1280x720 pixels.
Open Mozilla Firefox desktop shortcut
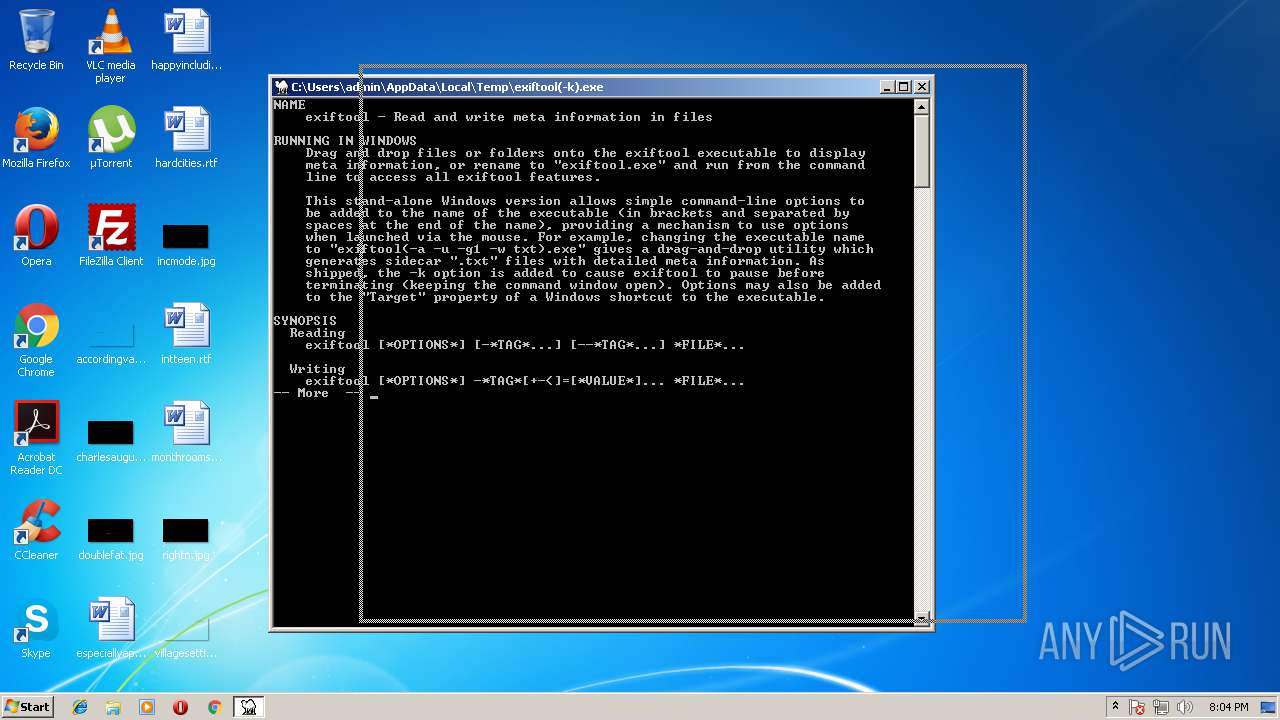click(x=36, y=138)
